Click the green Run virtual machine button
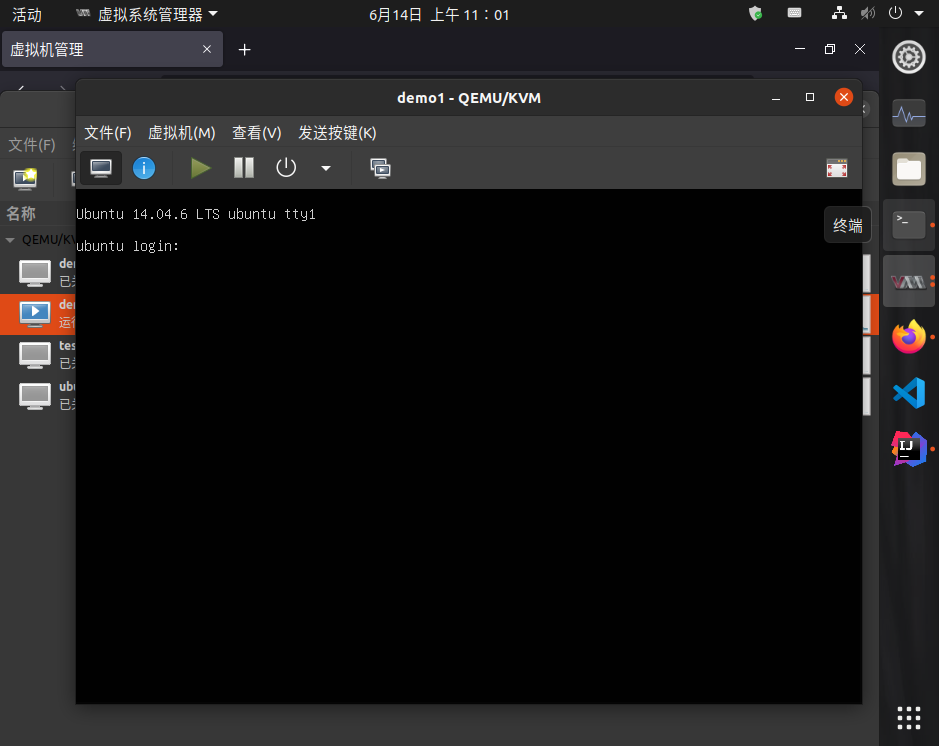This screenshot has height=746, width=939. pos(200,168)
